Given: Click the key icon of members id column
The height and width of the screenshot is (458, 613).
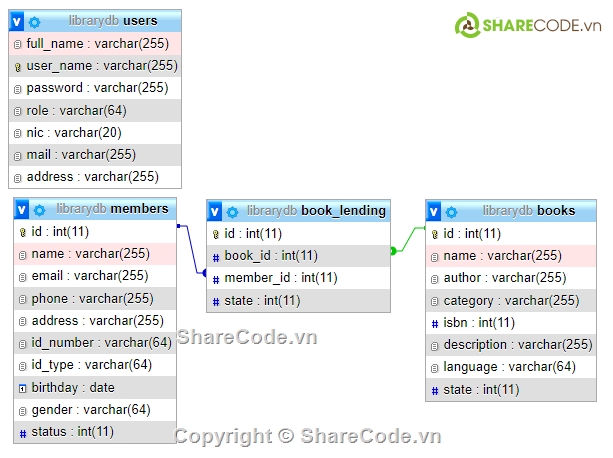Looking at the screenshot, I should (x=23, y=232).
